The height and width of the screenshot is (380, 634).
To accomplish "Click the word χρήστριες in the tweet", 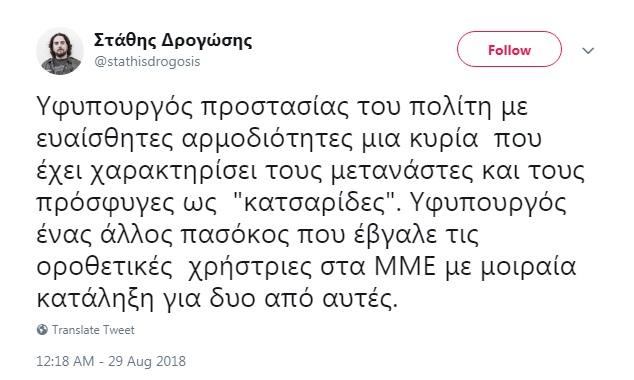I will 251,268.
